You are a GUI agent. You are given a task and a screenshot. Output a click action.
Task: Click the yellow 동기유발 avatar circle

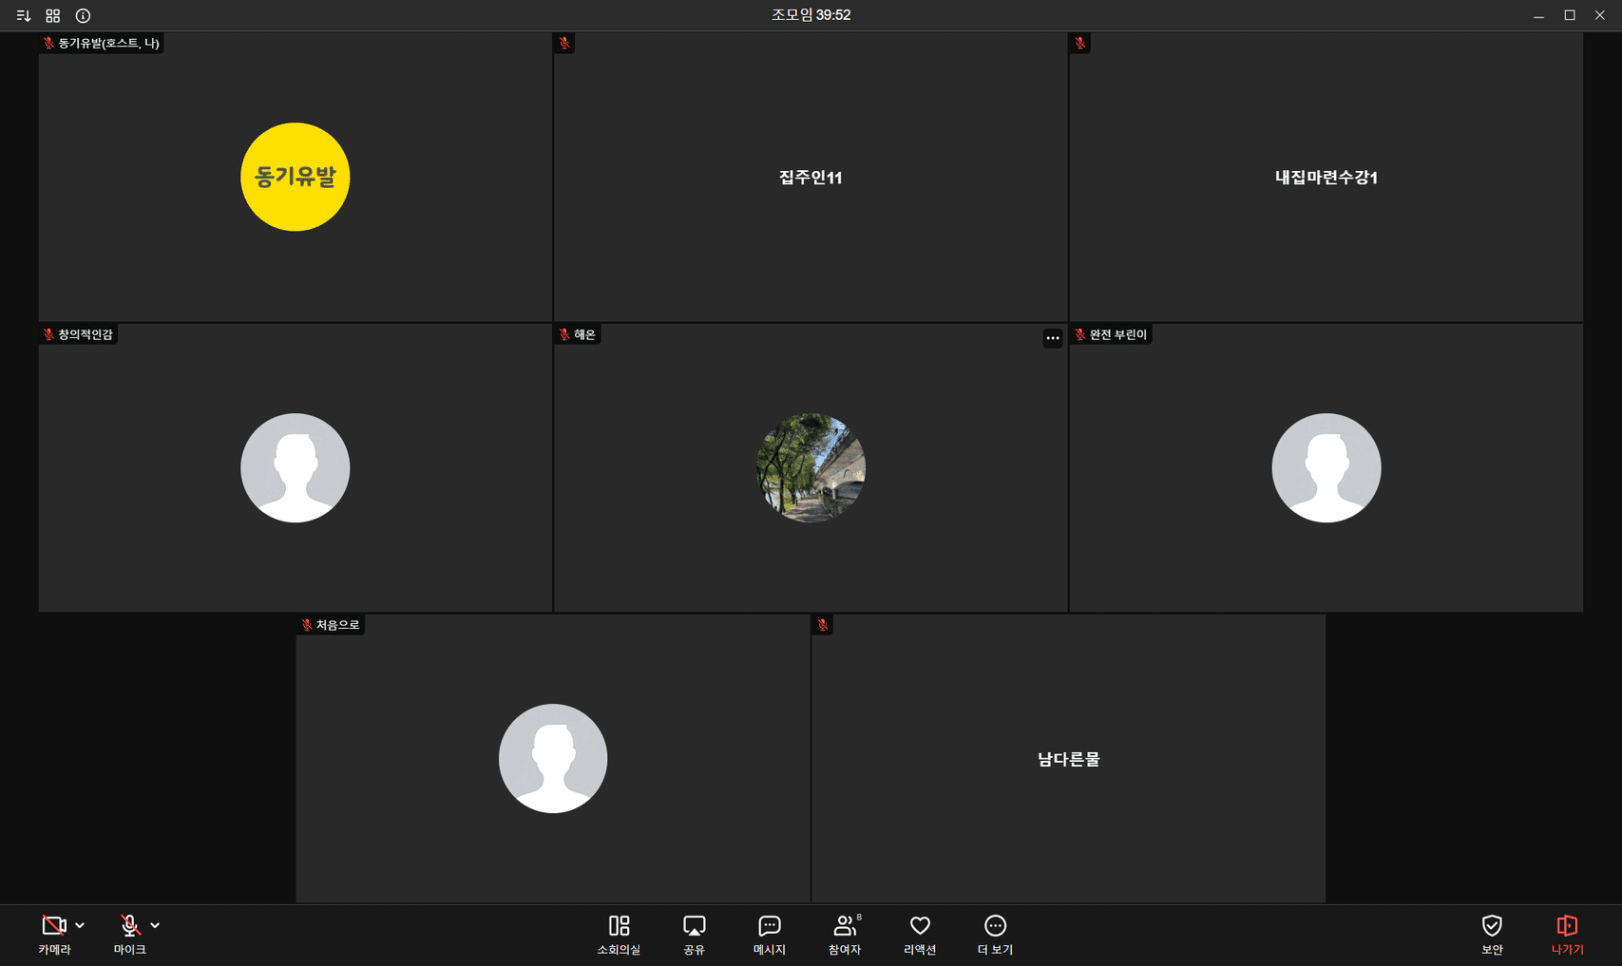295,177
